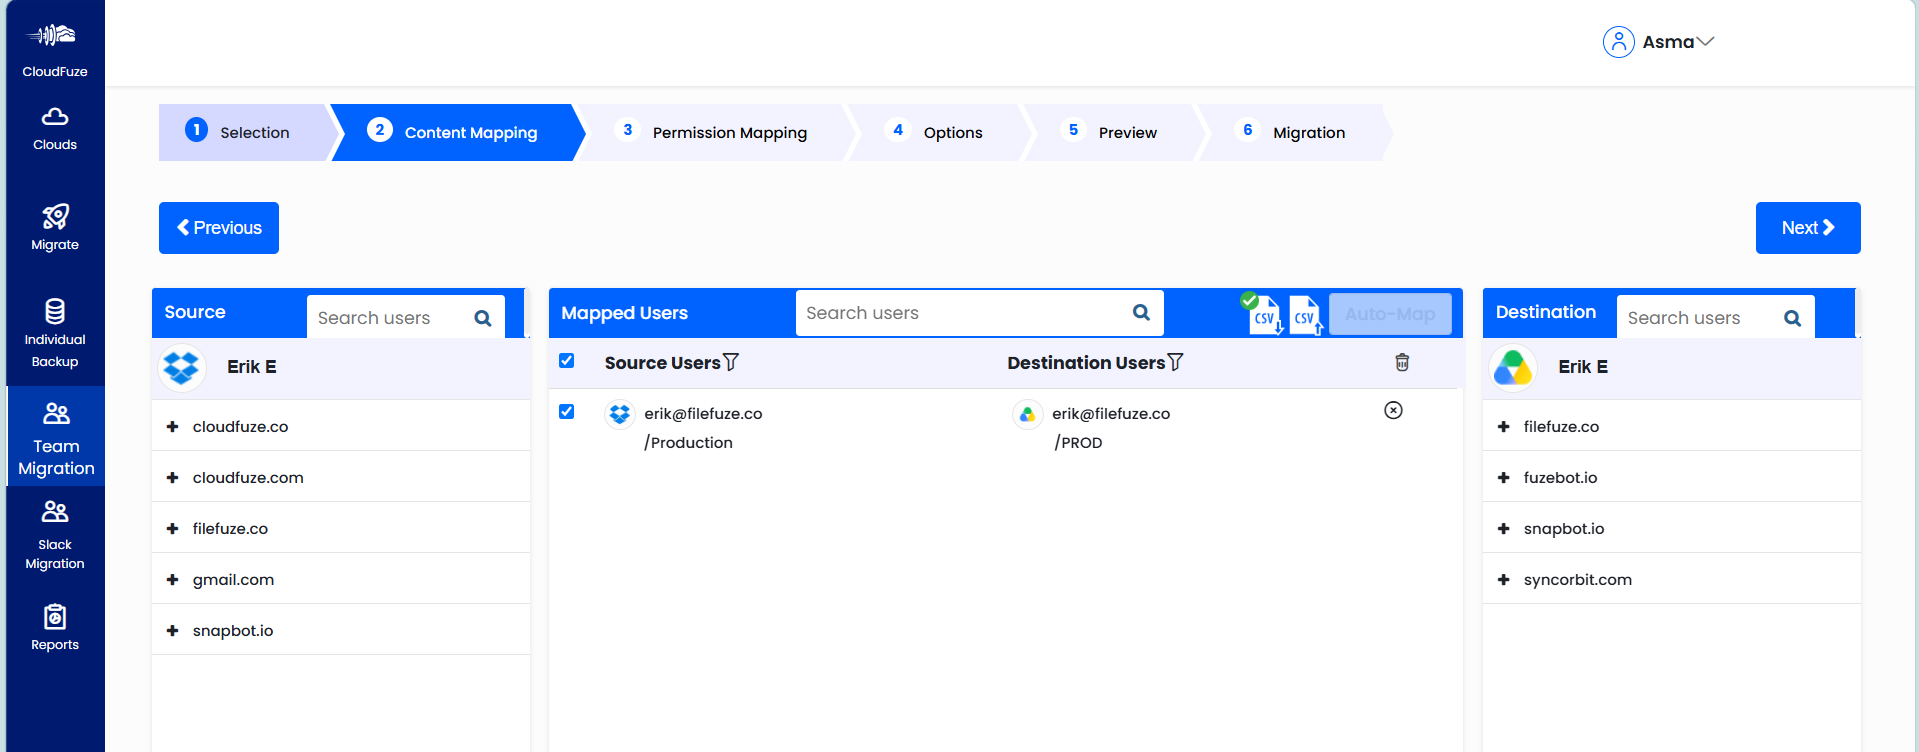This screenshot has height=752, width=1919.
Task: Expand source domain cloudfuze.co
Action: click(x=172, y=427)
